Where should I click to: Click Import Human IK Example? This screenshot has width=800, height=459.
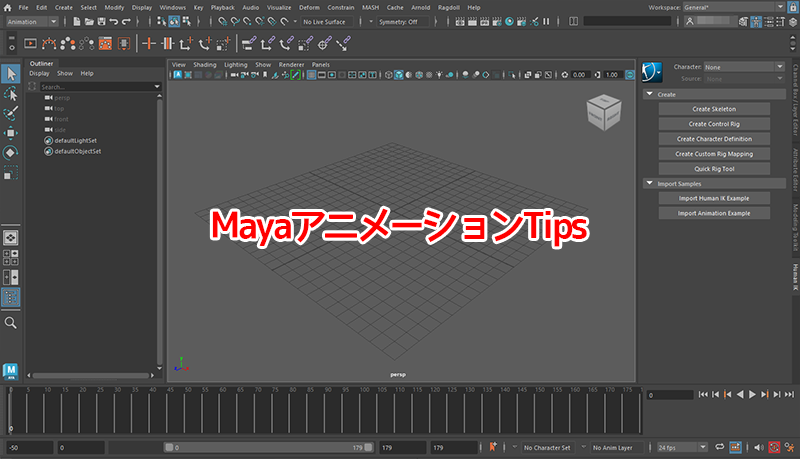click(714, 198)
